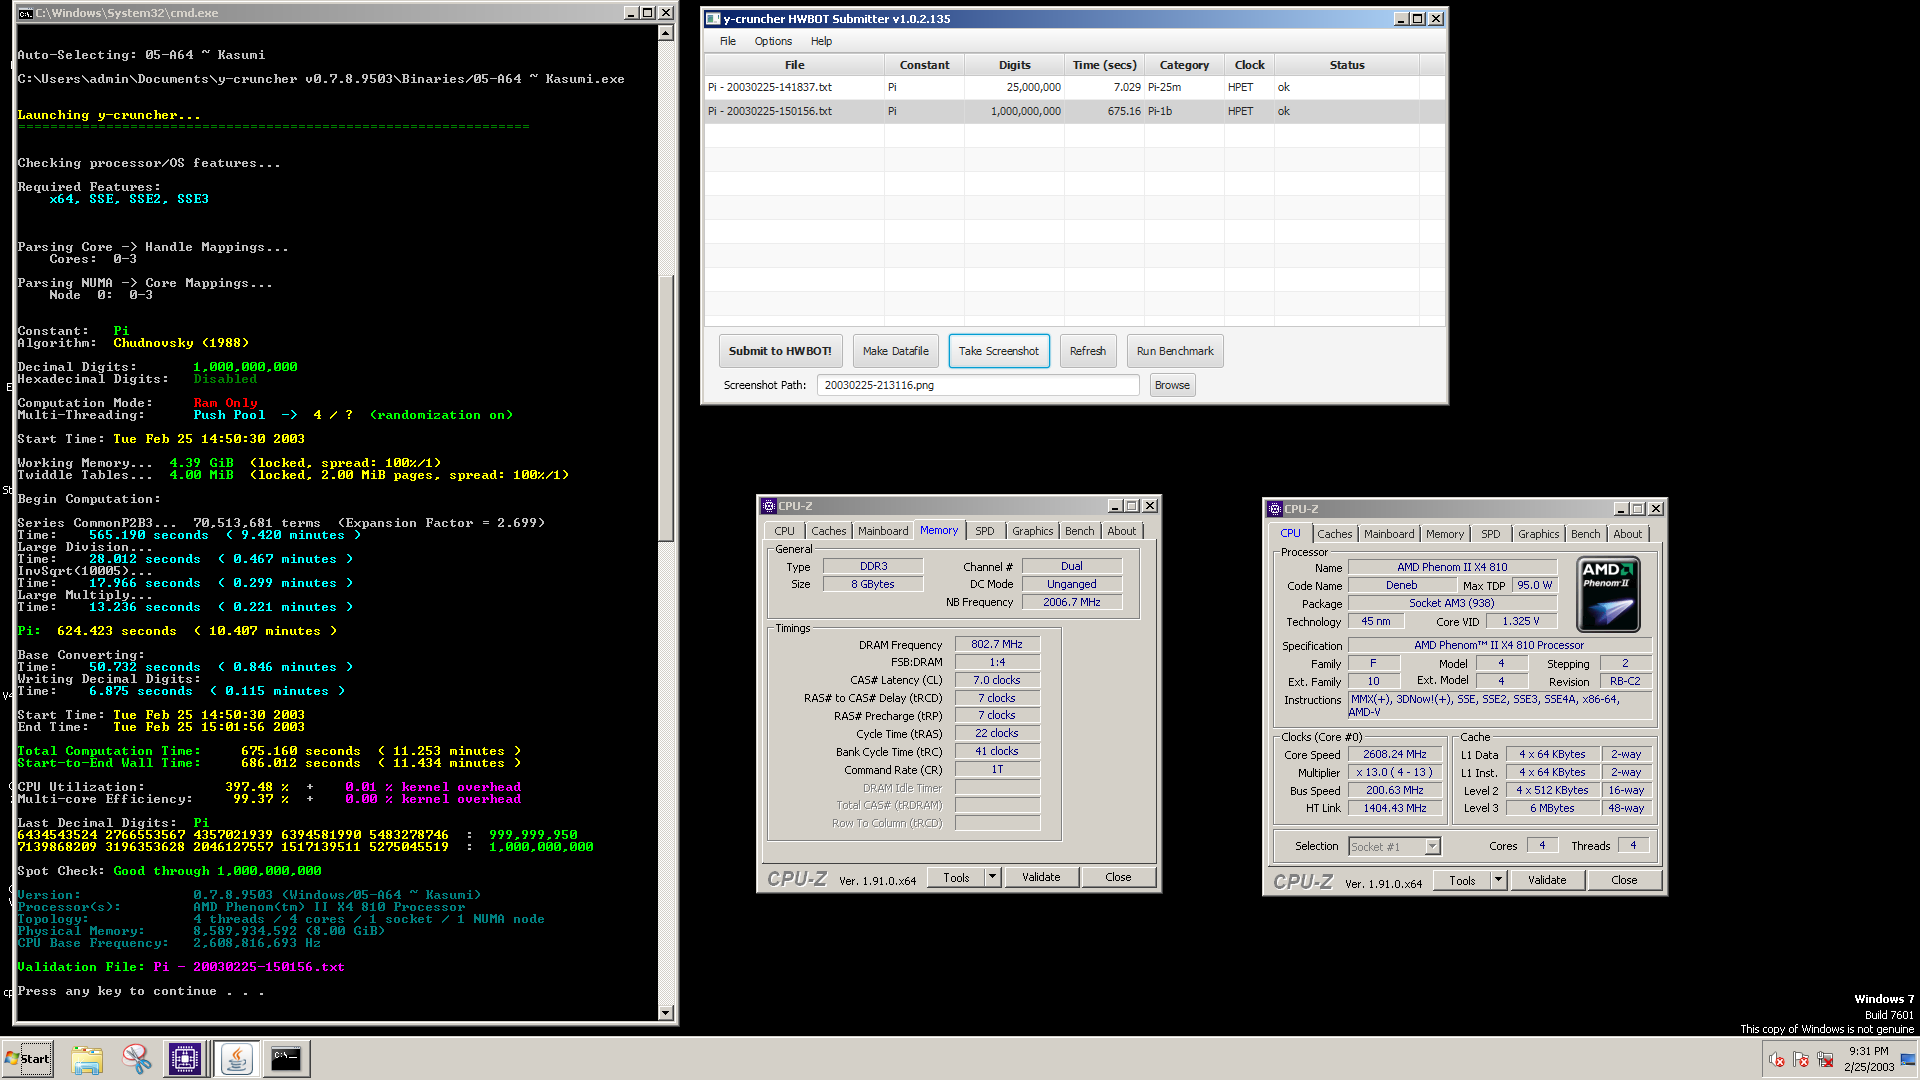Click the cmd.exe title bar icon
1920x1080 pixels.
25,13
